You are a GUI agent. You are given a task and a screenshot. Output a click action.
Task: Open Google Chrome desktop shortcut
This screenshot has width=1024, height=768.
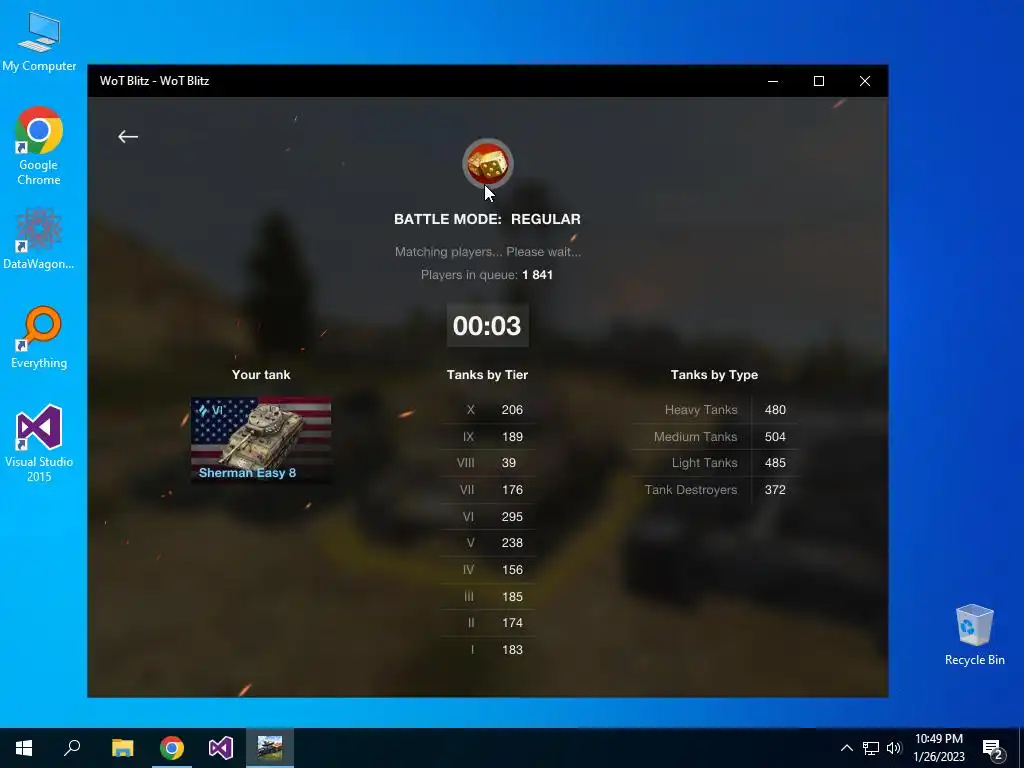39,146
